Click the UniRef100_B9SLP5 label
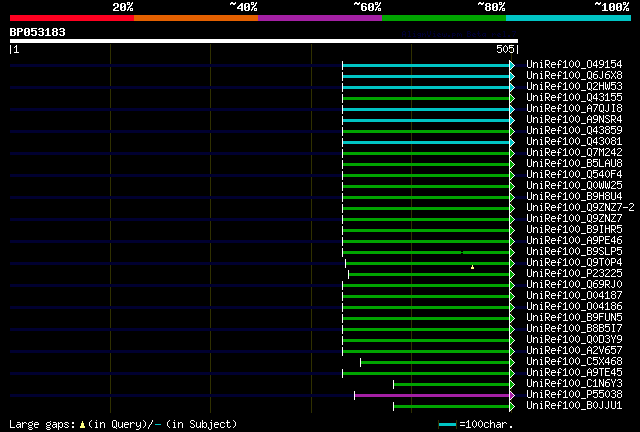 click(574, 252)
